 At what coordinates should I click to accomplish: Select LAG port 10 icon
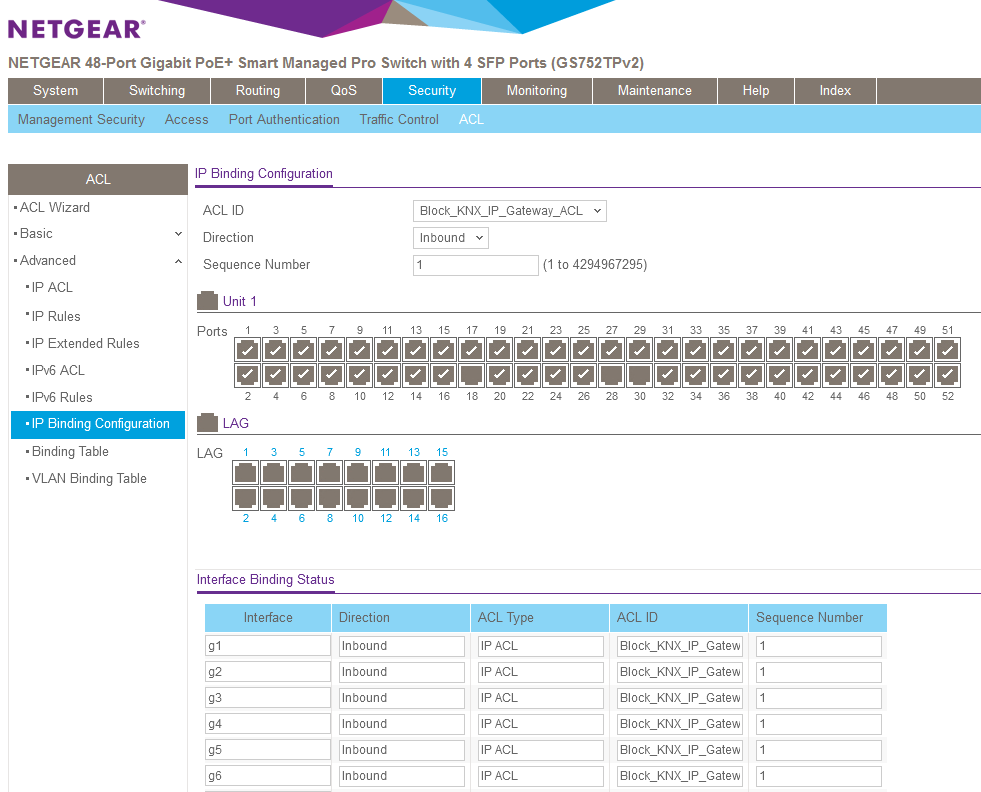pos(357,499)
